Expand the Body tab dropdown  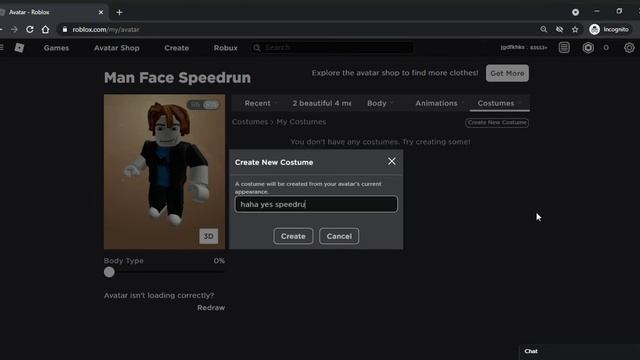pos(391,103)
